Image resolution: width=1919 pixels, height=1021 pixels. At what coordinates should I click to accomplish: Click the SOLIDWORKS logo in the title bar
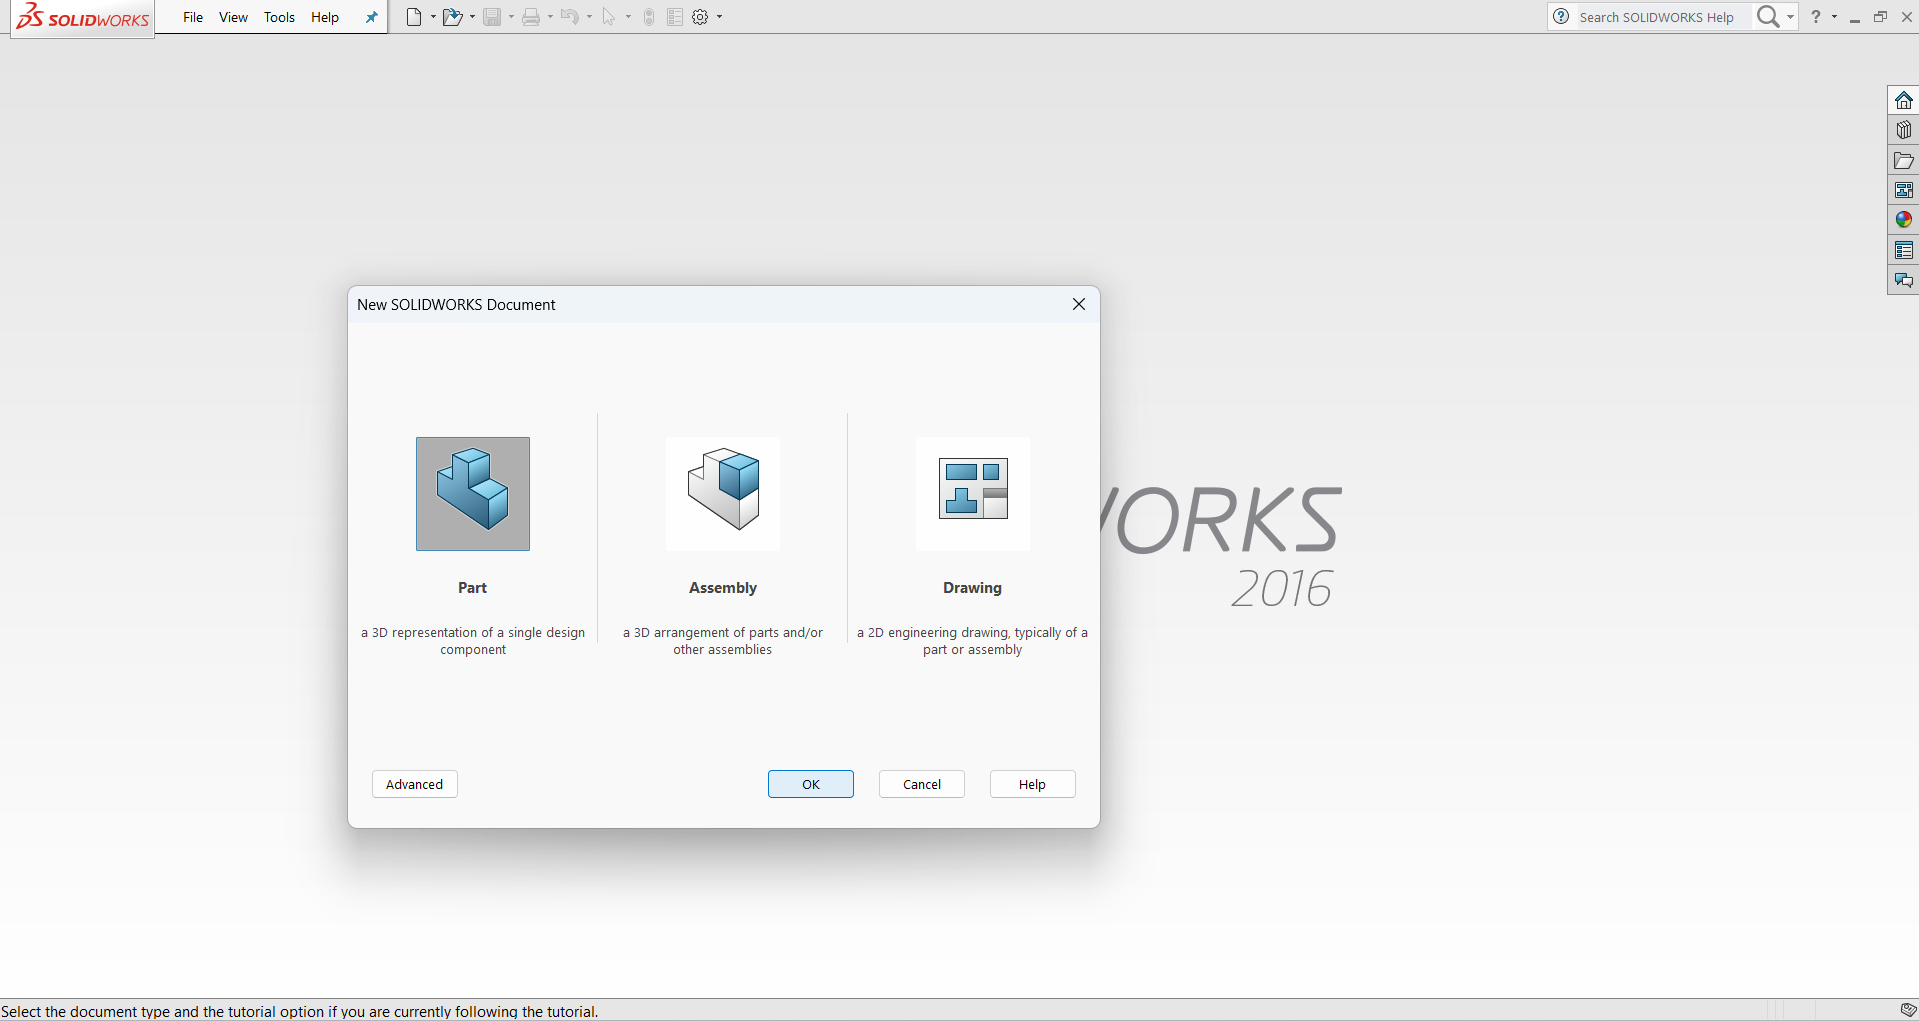[x=83, y=17]
